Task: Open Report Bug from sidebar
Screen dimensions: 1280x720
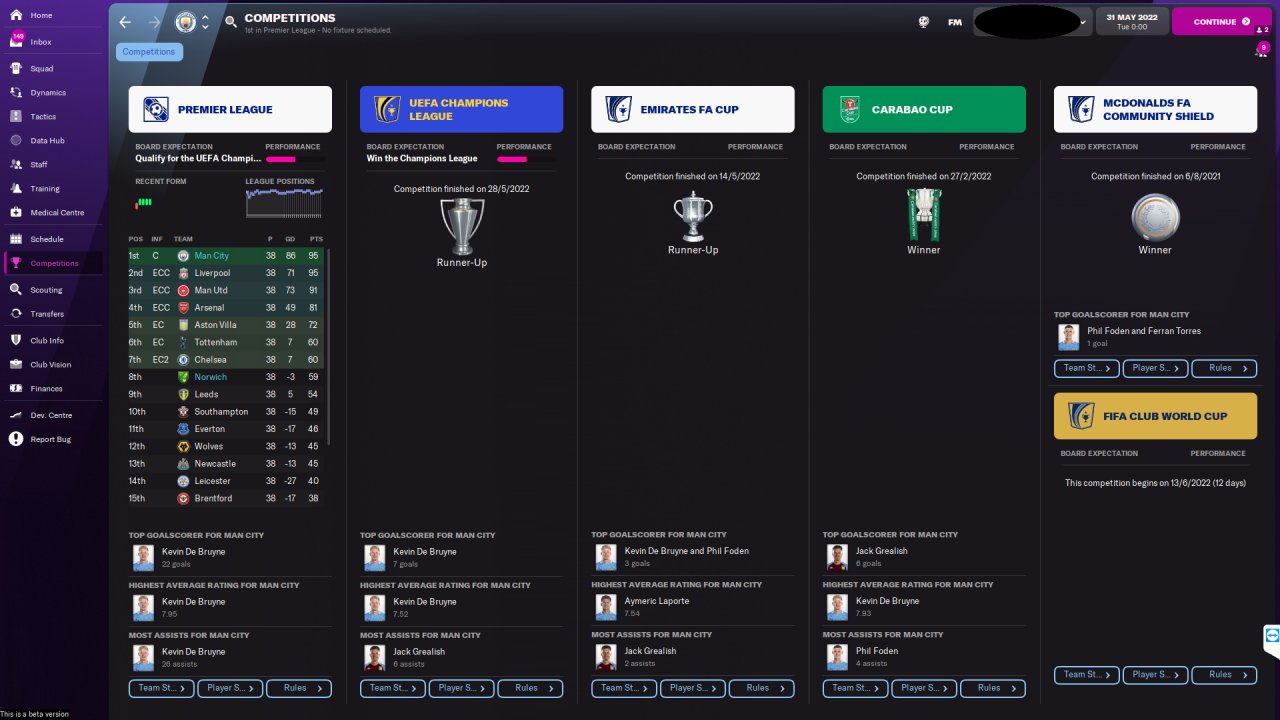Action: pos(52,439)
